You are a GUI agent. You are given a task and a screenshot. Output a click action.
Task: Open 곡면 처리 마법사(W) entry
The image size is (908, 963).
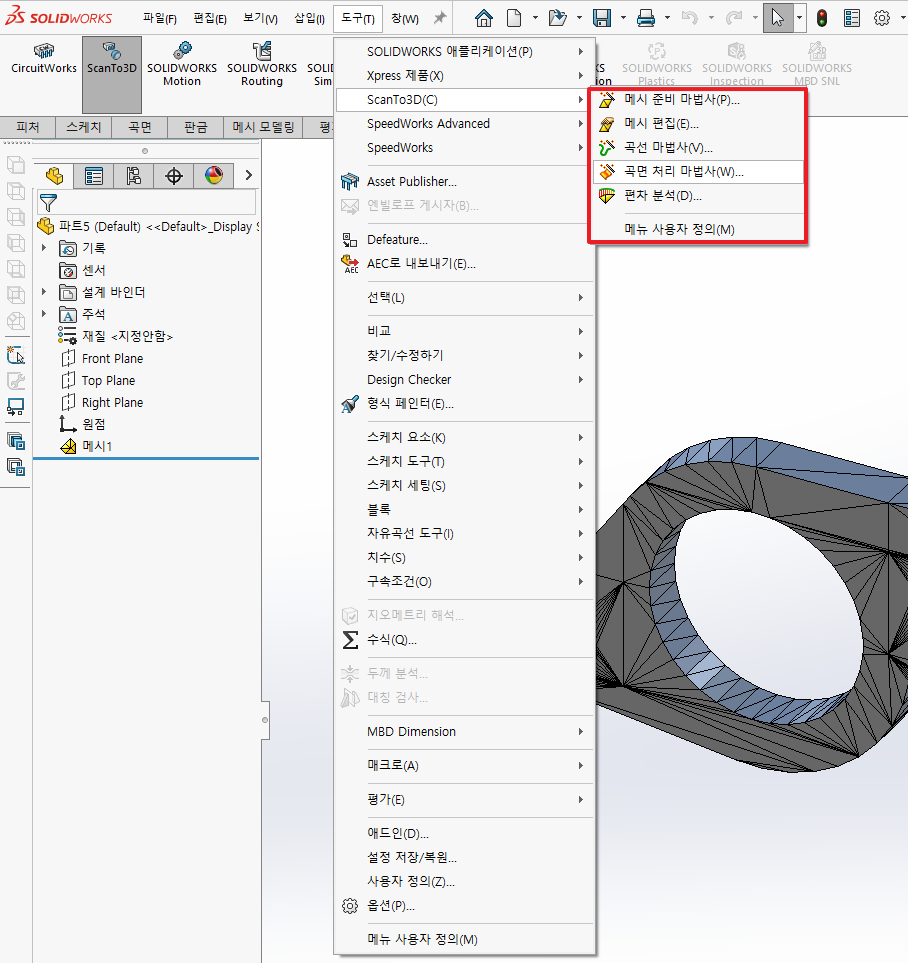pos(698,172)
